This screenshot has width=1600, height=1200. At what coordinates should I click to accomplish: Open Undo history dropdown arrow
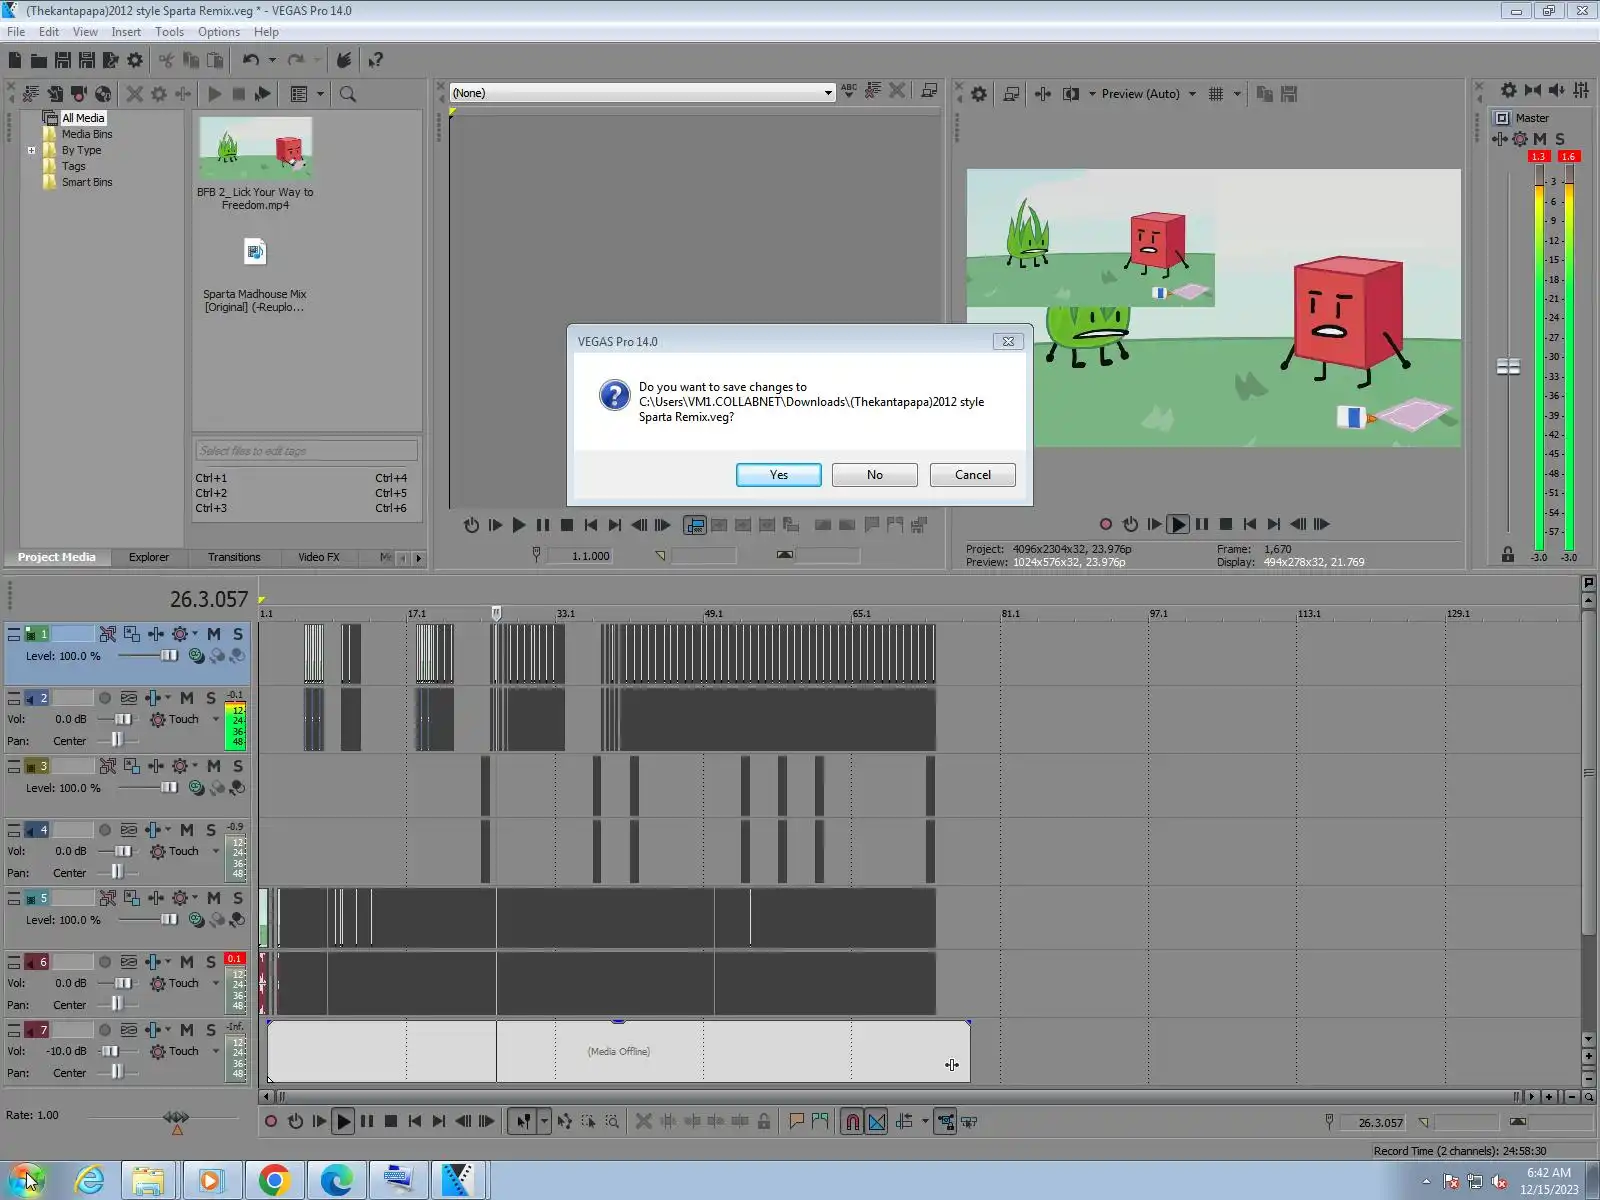pos(272,60)
